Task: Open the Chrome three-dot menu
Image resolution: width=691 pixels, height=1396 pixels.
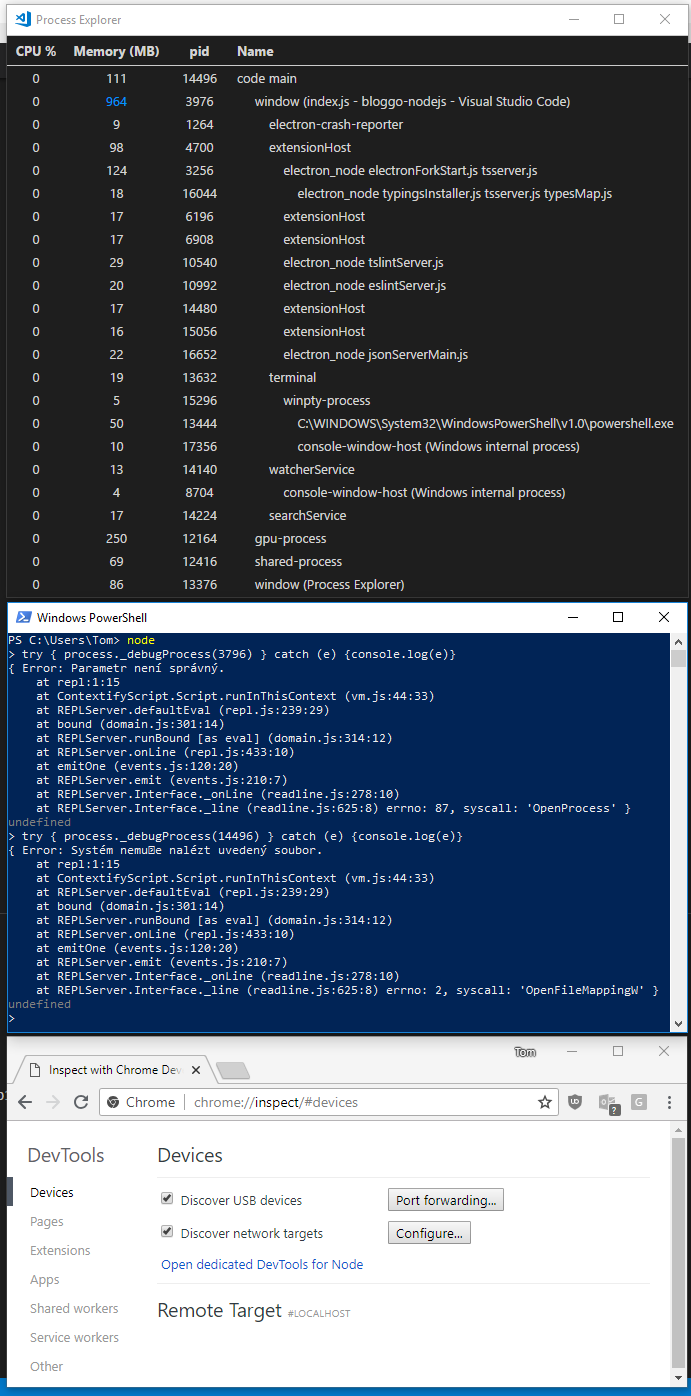Action: pos(668,1101)
